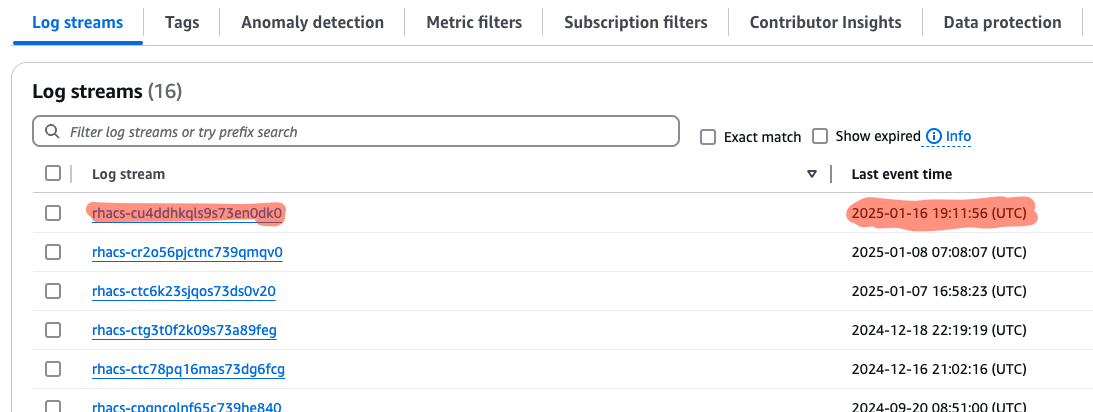This screenshot has width=1093, height=412.
Task: Sort by Last event time column header
Action: 901,174
